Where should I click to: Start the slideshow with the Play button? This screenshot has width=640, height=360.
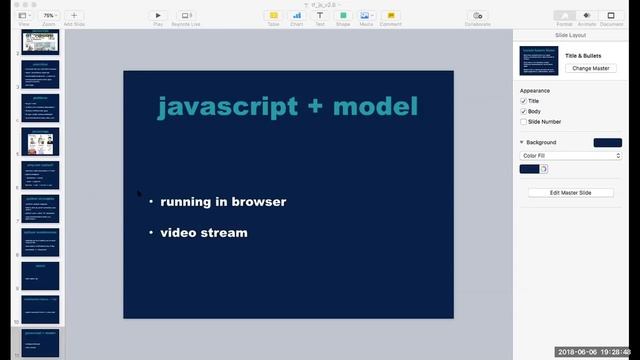pos(158,16)
